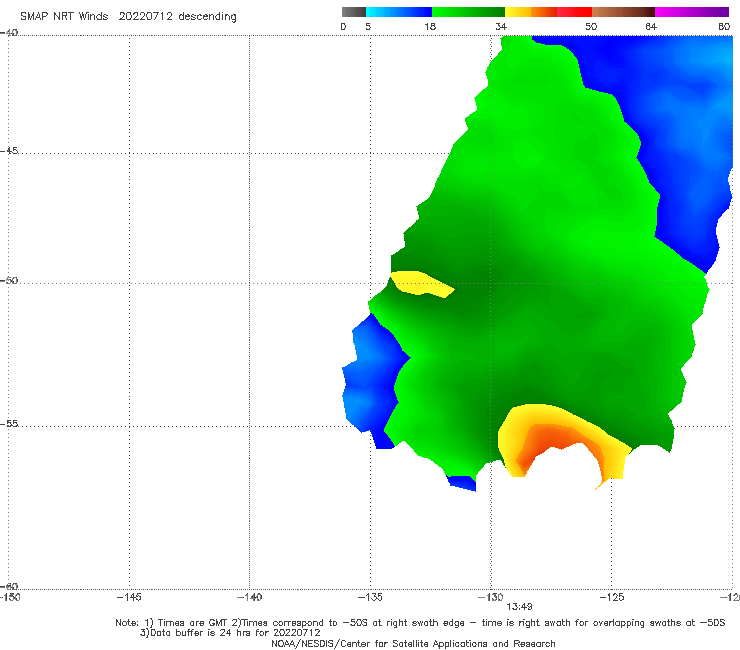The height and width of the screenshot is (650, 740).
Task: Click the blue low-wind patch on the swath's west edge
Action: click(373, 378)
